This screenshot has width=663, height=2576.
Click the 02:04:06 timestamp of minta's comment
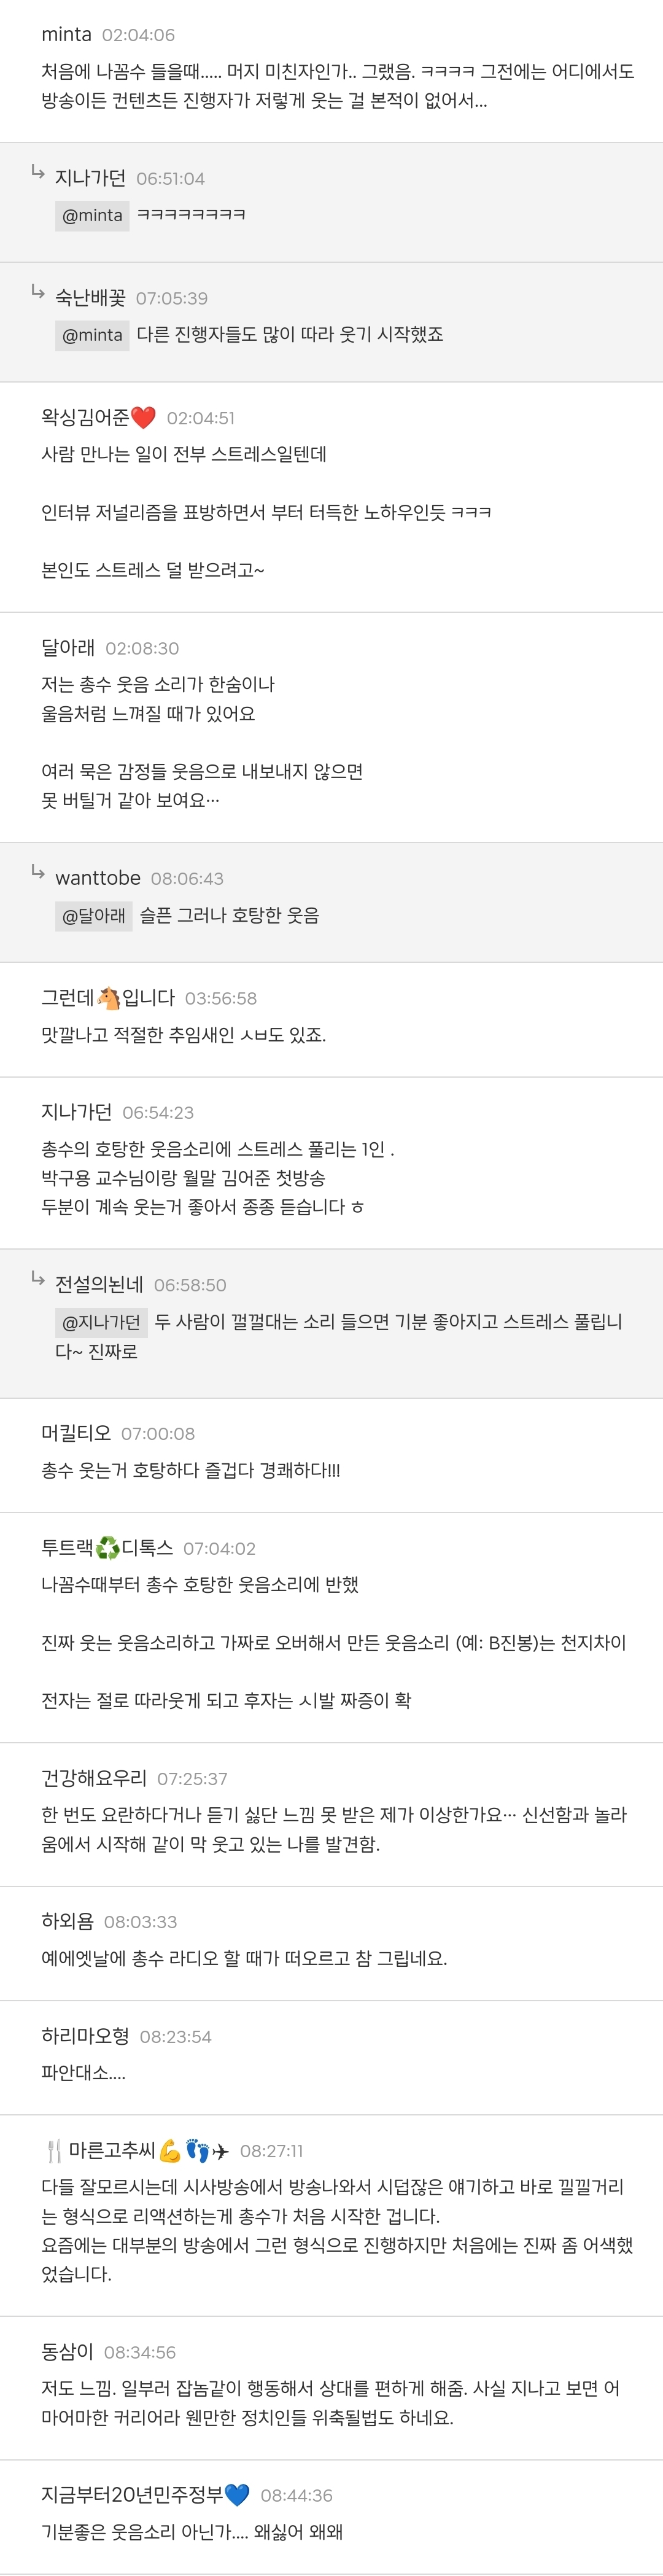138,35
